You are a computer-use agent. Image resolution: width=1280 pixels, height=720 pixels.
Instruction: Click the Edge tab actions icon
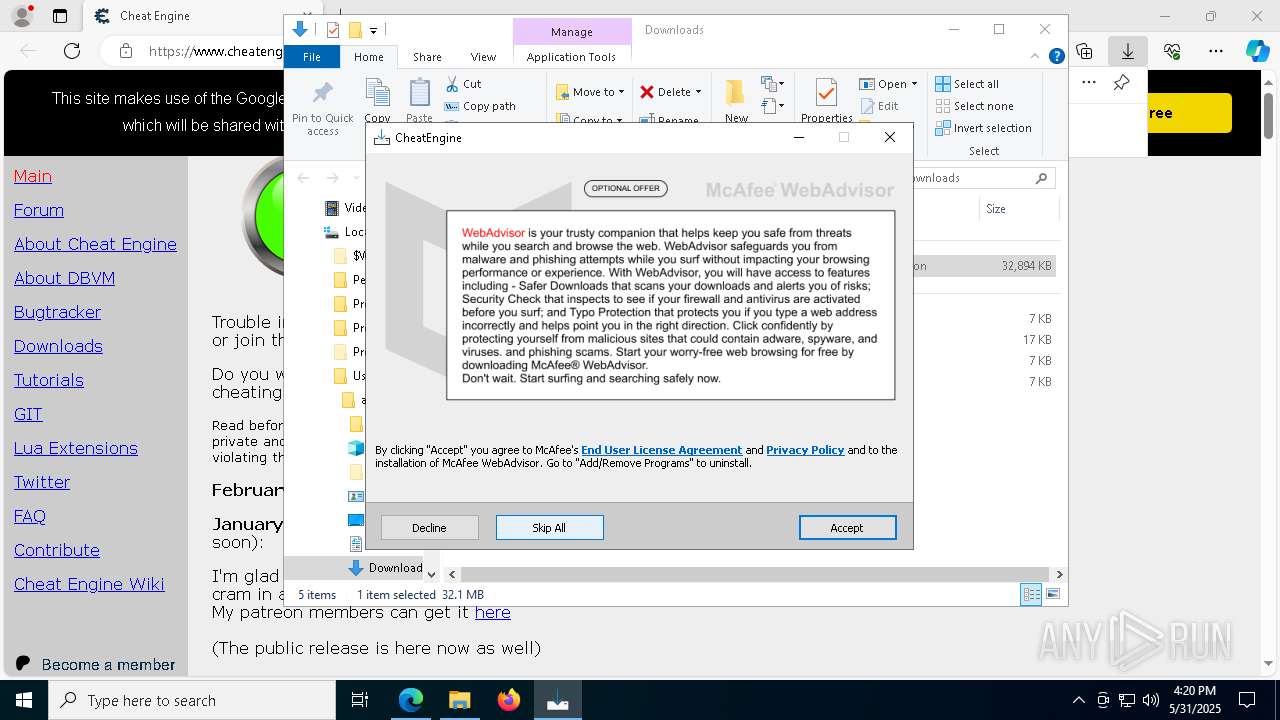click(x=60, y=16)
